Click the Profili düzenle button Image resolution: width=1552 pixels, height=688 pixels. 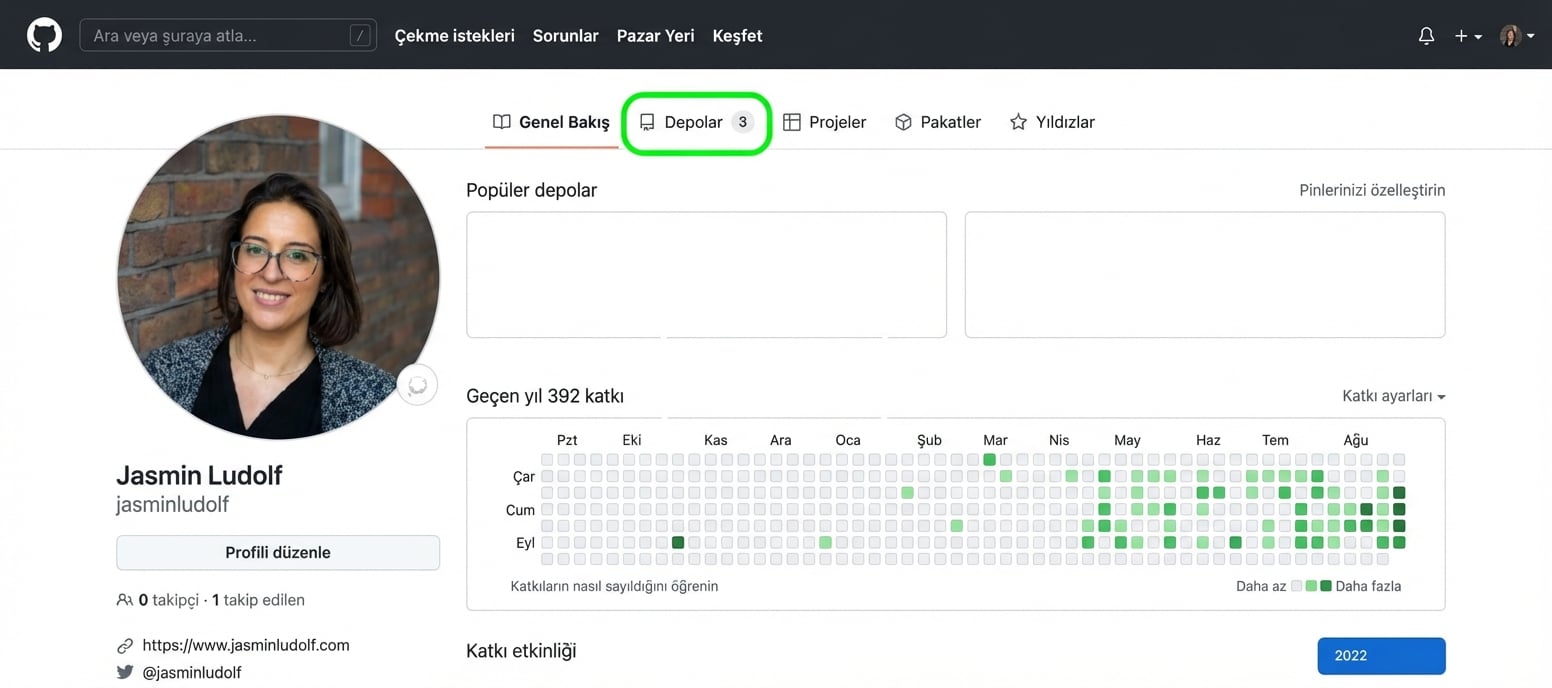pyautogui.click(x=278, y=552)
